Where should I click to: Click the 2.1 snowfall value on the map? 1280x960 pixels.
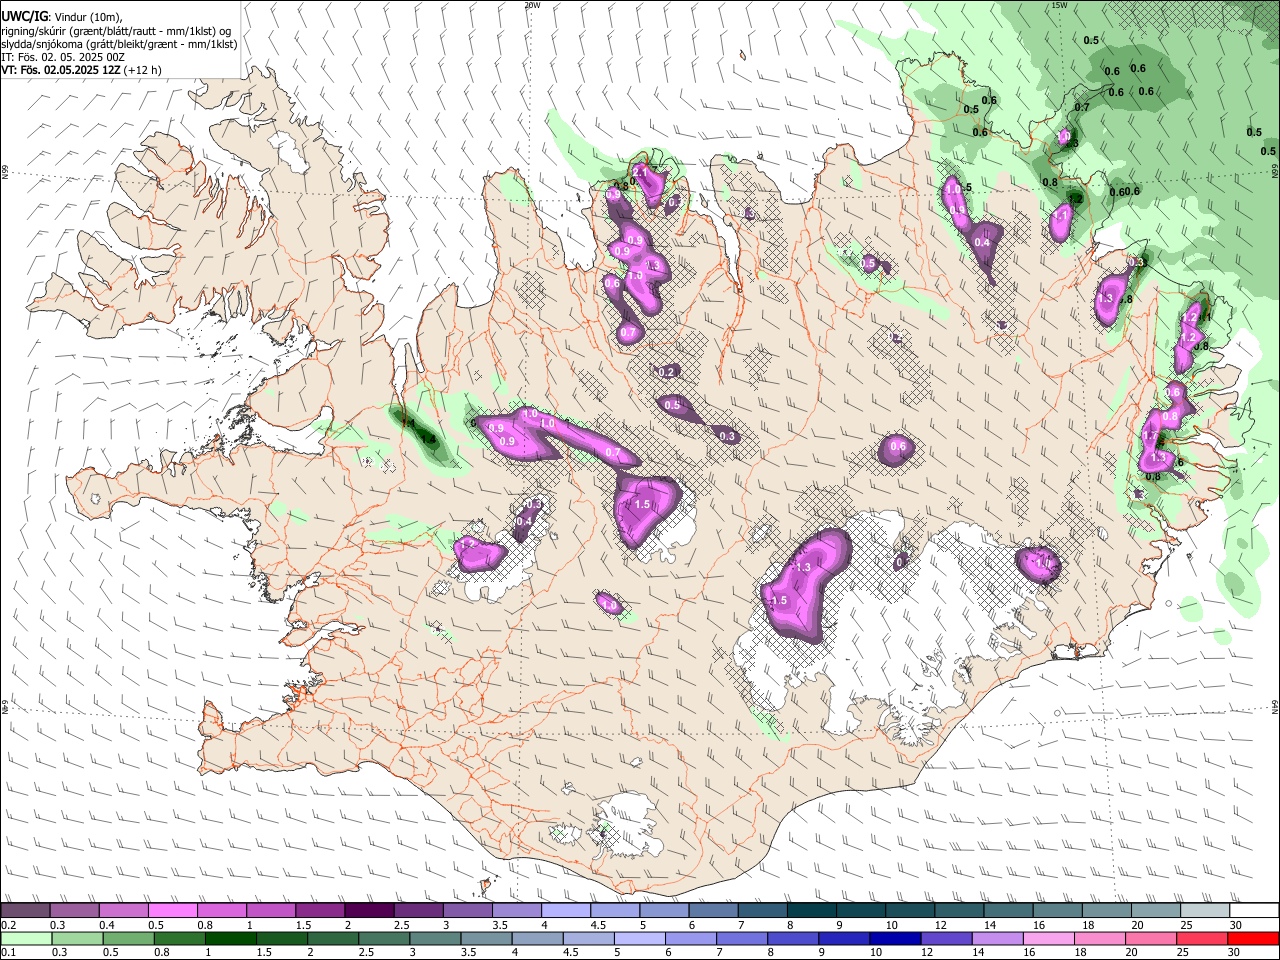[642, 172]
